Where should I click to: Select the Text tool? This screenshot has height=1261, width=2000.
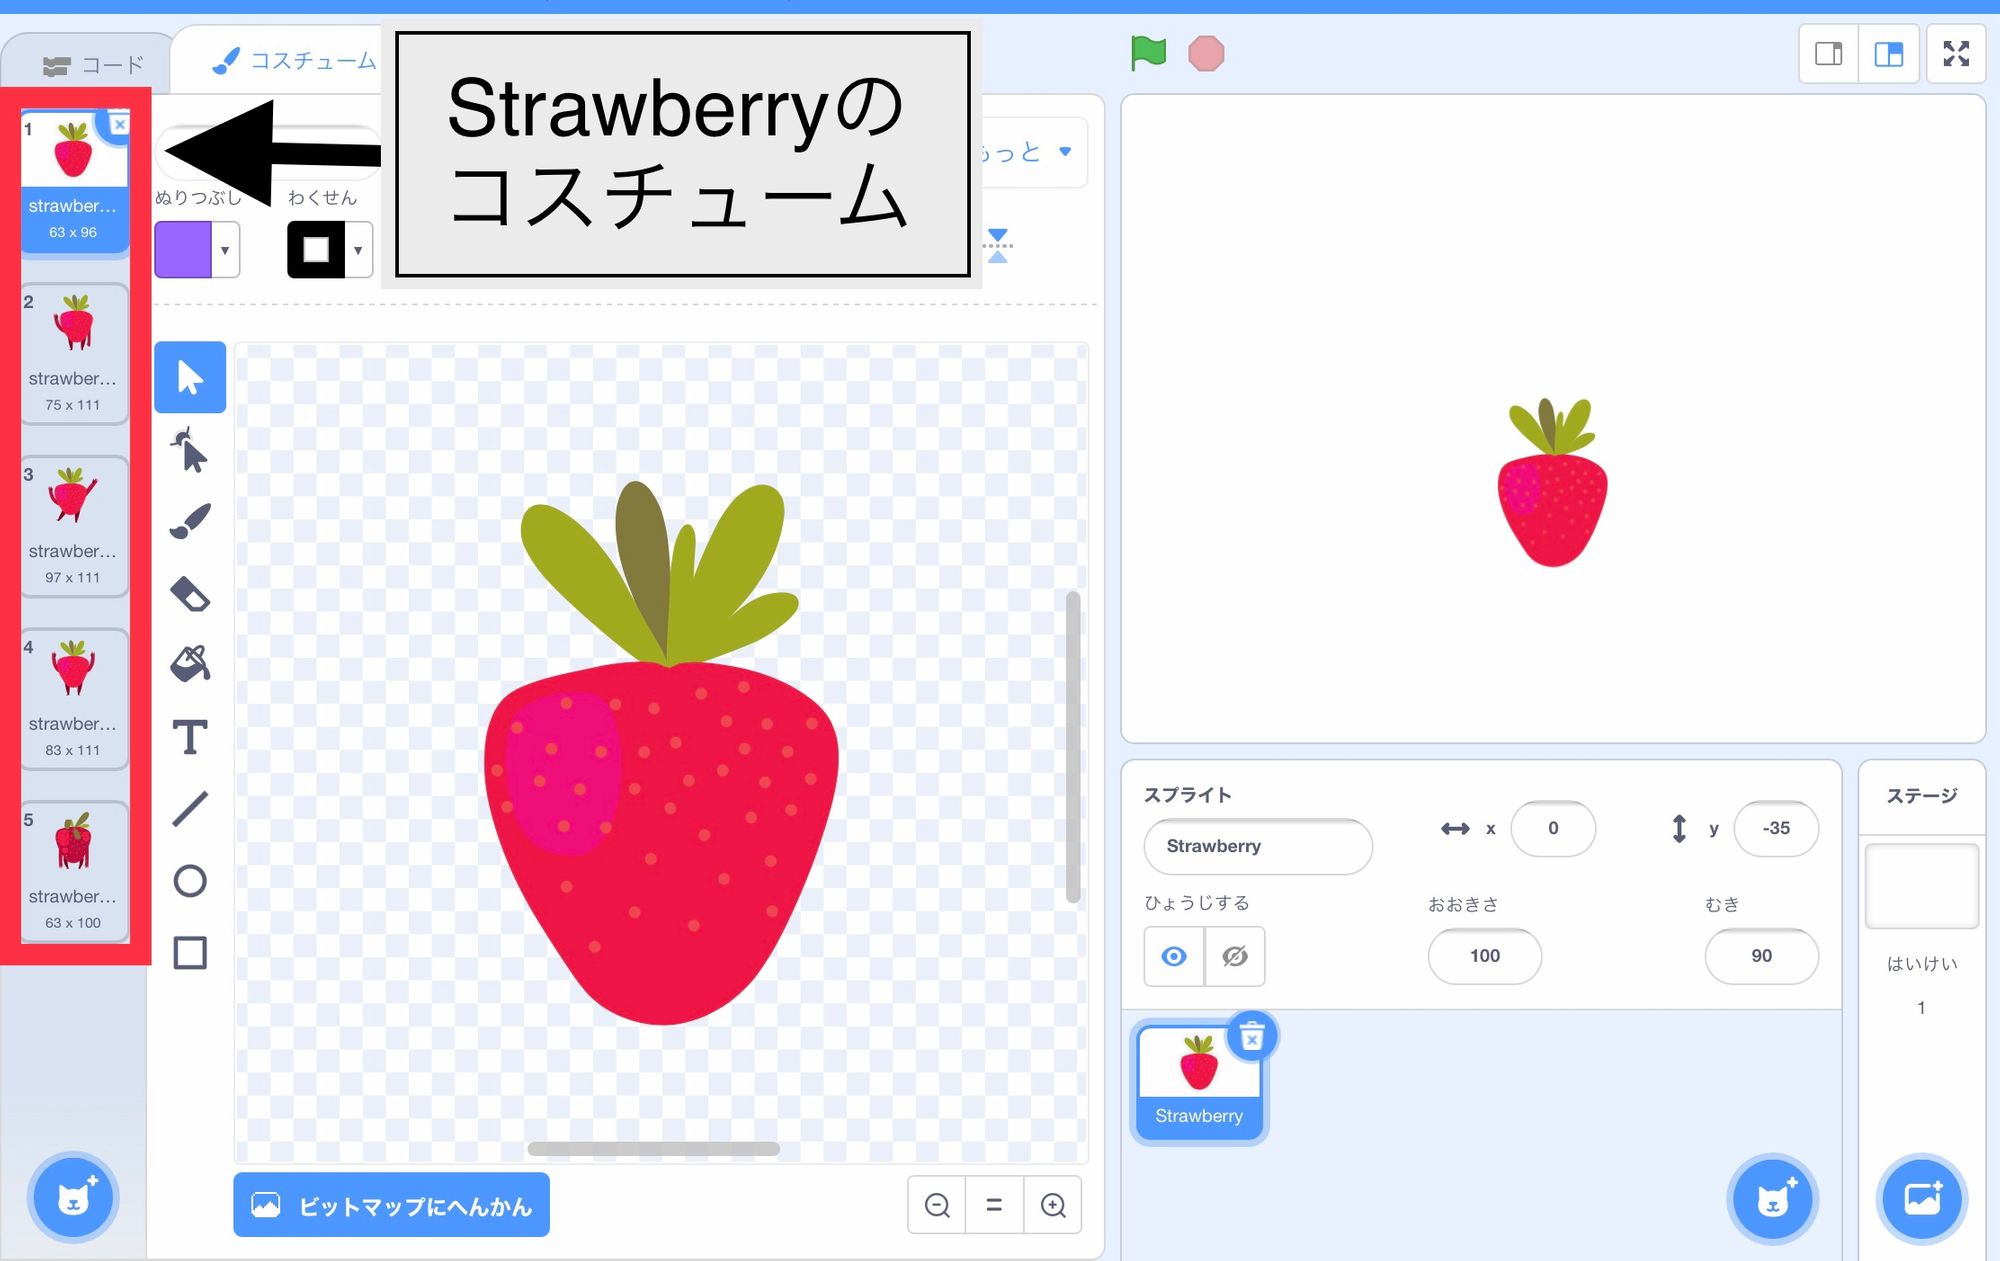(189, 737)
